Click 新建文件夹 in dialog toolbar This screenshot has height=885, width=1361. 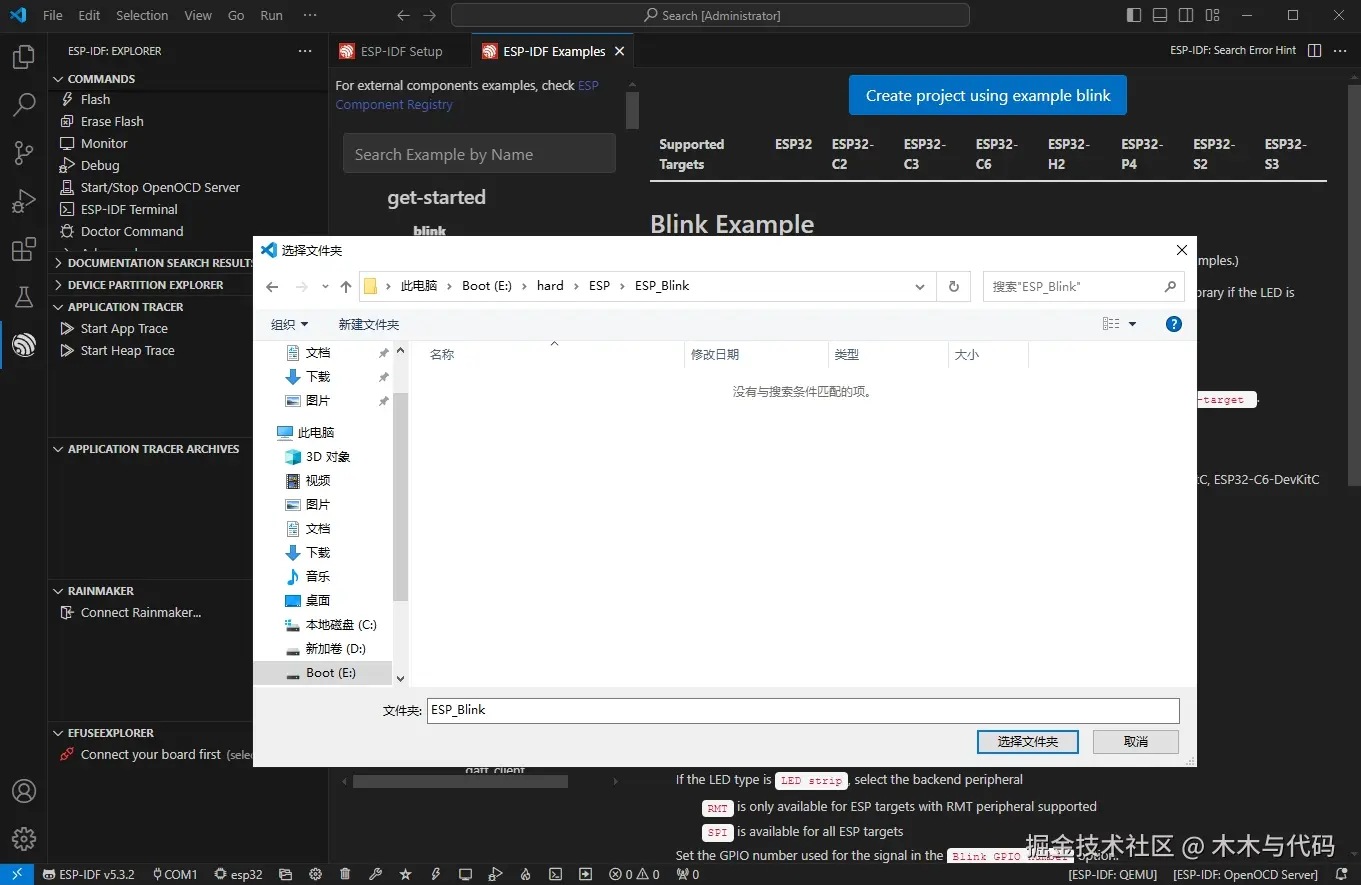click(369, 324)
